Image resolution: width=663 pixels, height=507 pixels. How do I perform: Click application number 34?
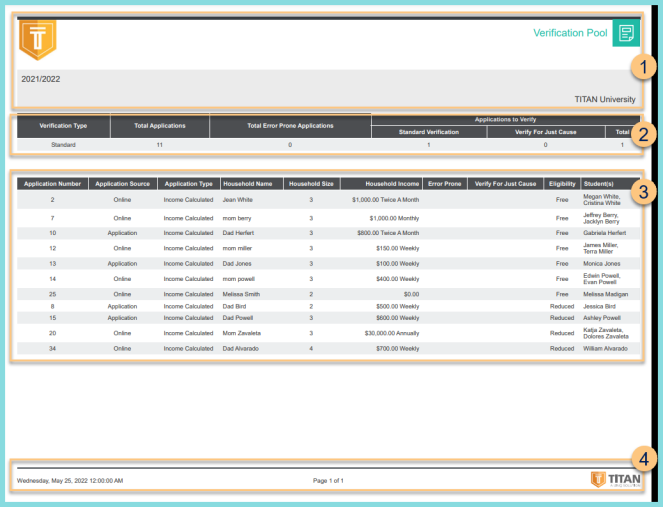pyautogui.click(x=52, y=349)
